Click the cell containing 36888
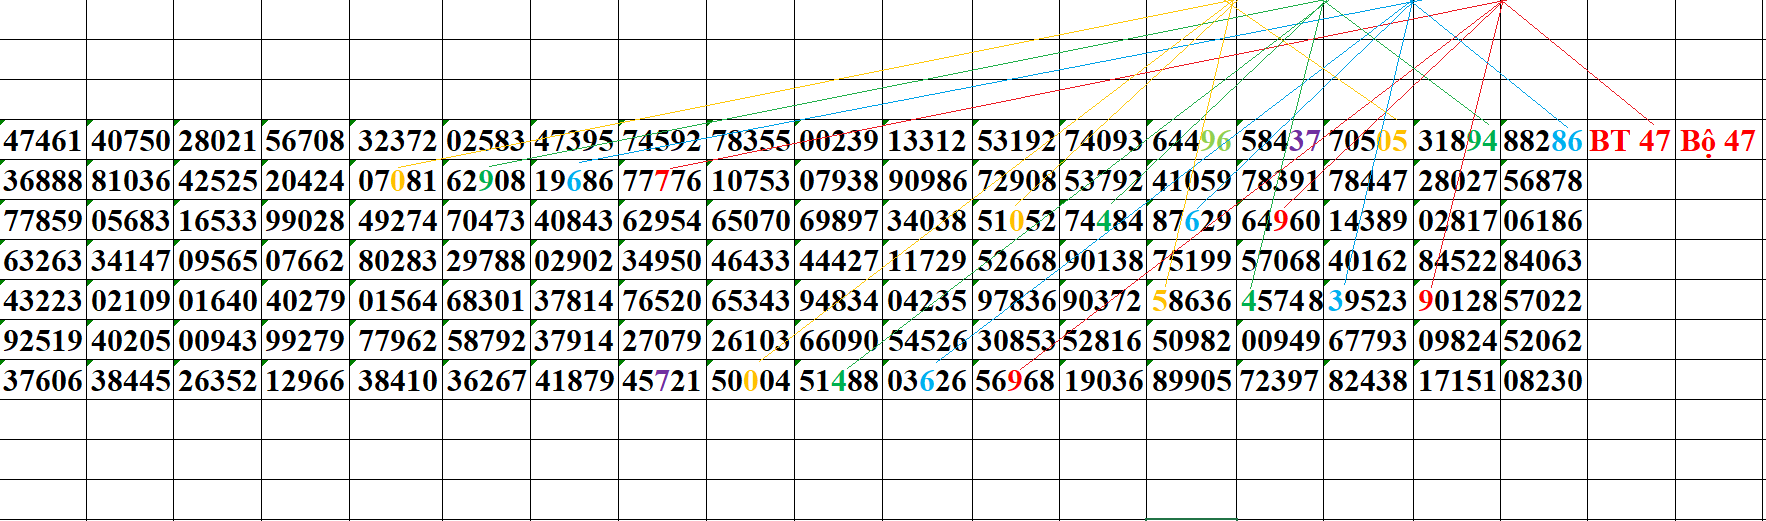Screen dimensions: 1766x521 click(x=43, y=181)
